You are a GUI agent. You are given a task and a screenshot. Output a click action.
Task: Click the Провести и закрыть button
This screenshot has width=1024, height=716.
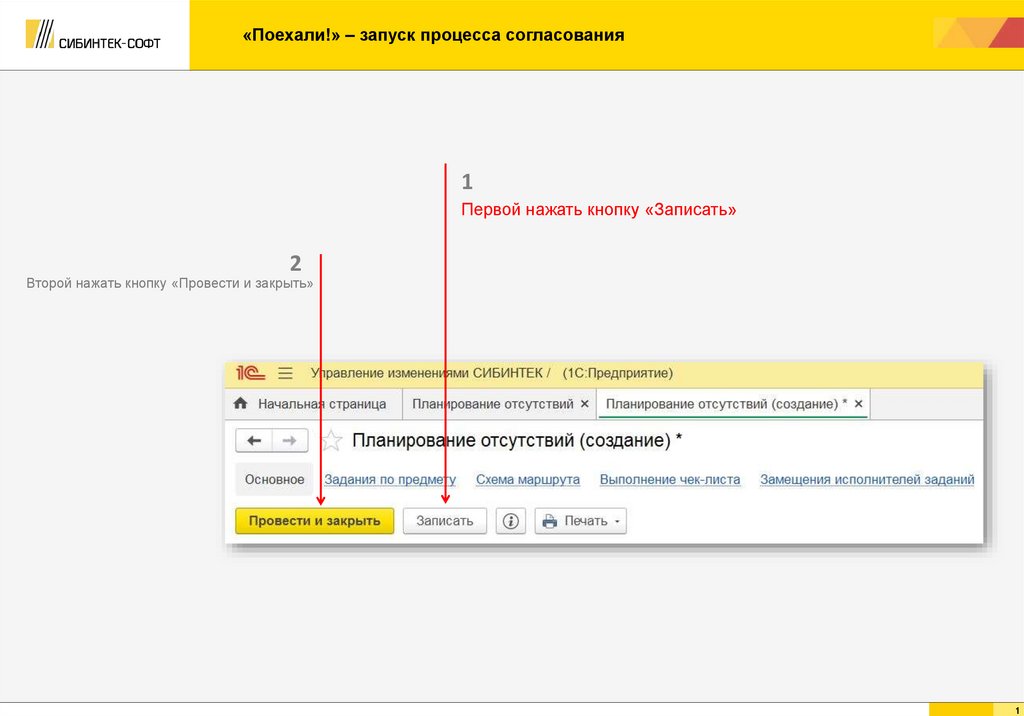pos(315,521)
